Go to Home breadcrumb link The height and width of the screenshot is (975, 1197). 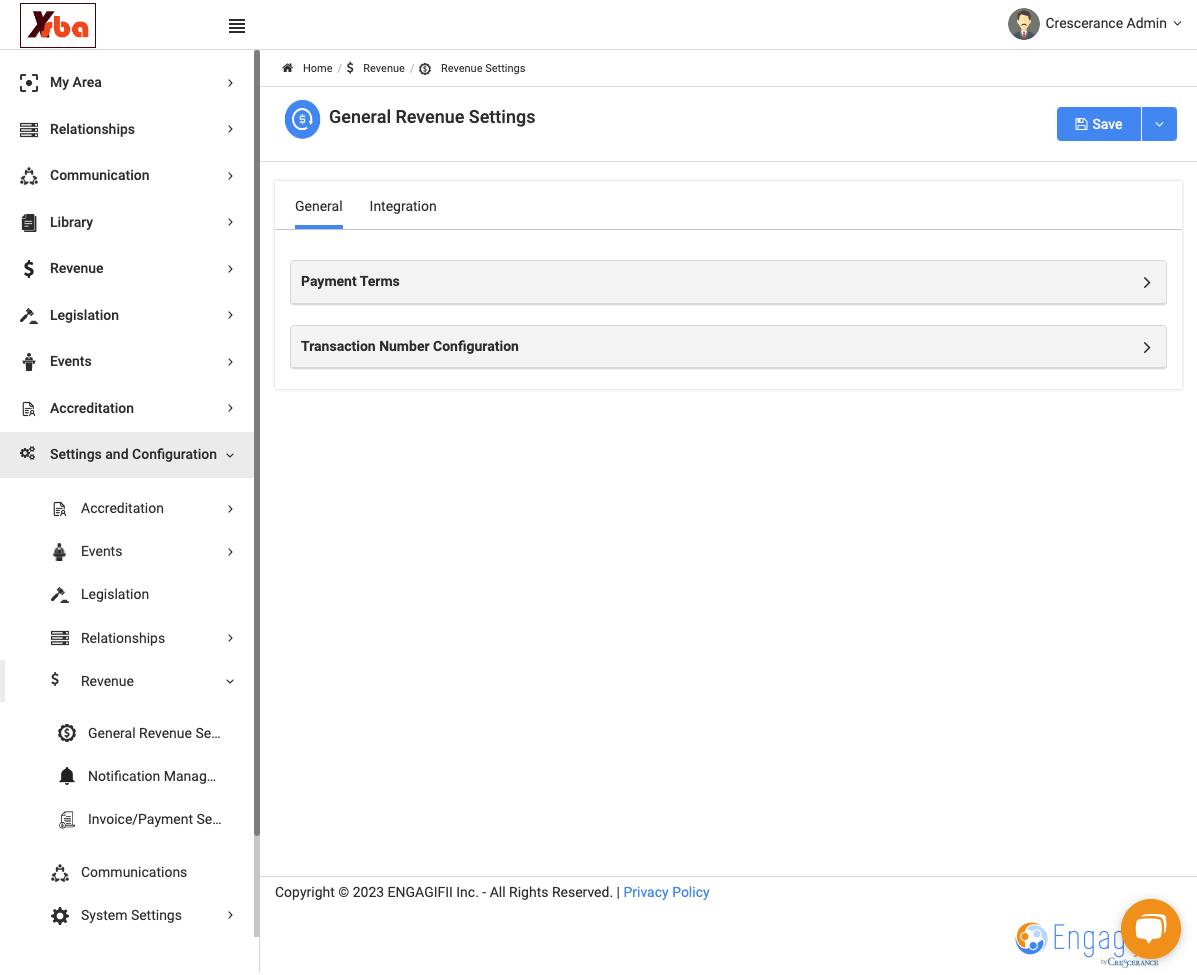click(318, 68)
